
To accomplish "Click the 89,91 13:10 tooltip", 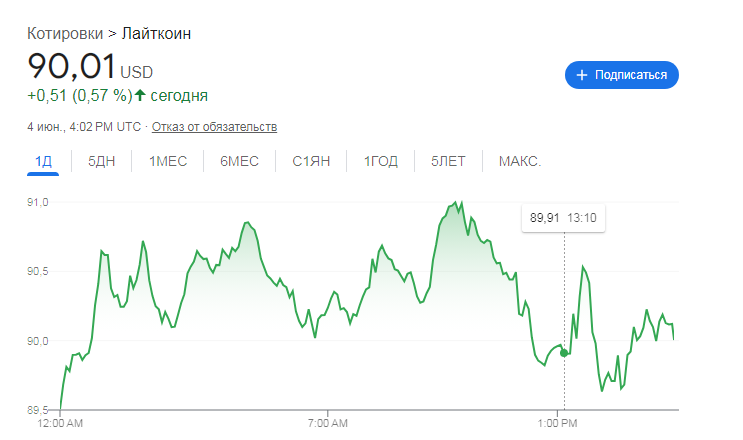I will point(563,218).
